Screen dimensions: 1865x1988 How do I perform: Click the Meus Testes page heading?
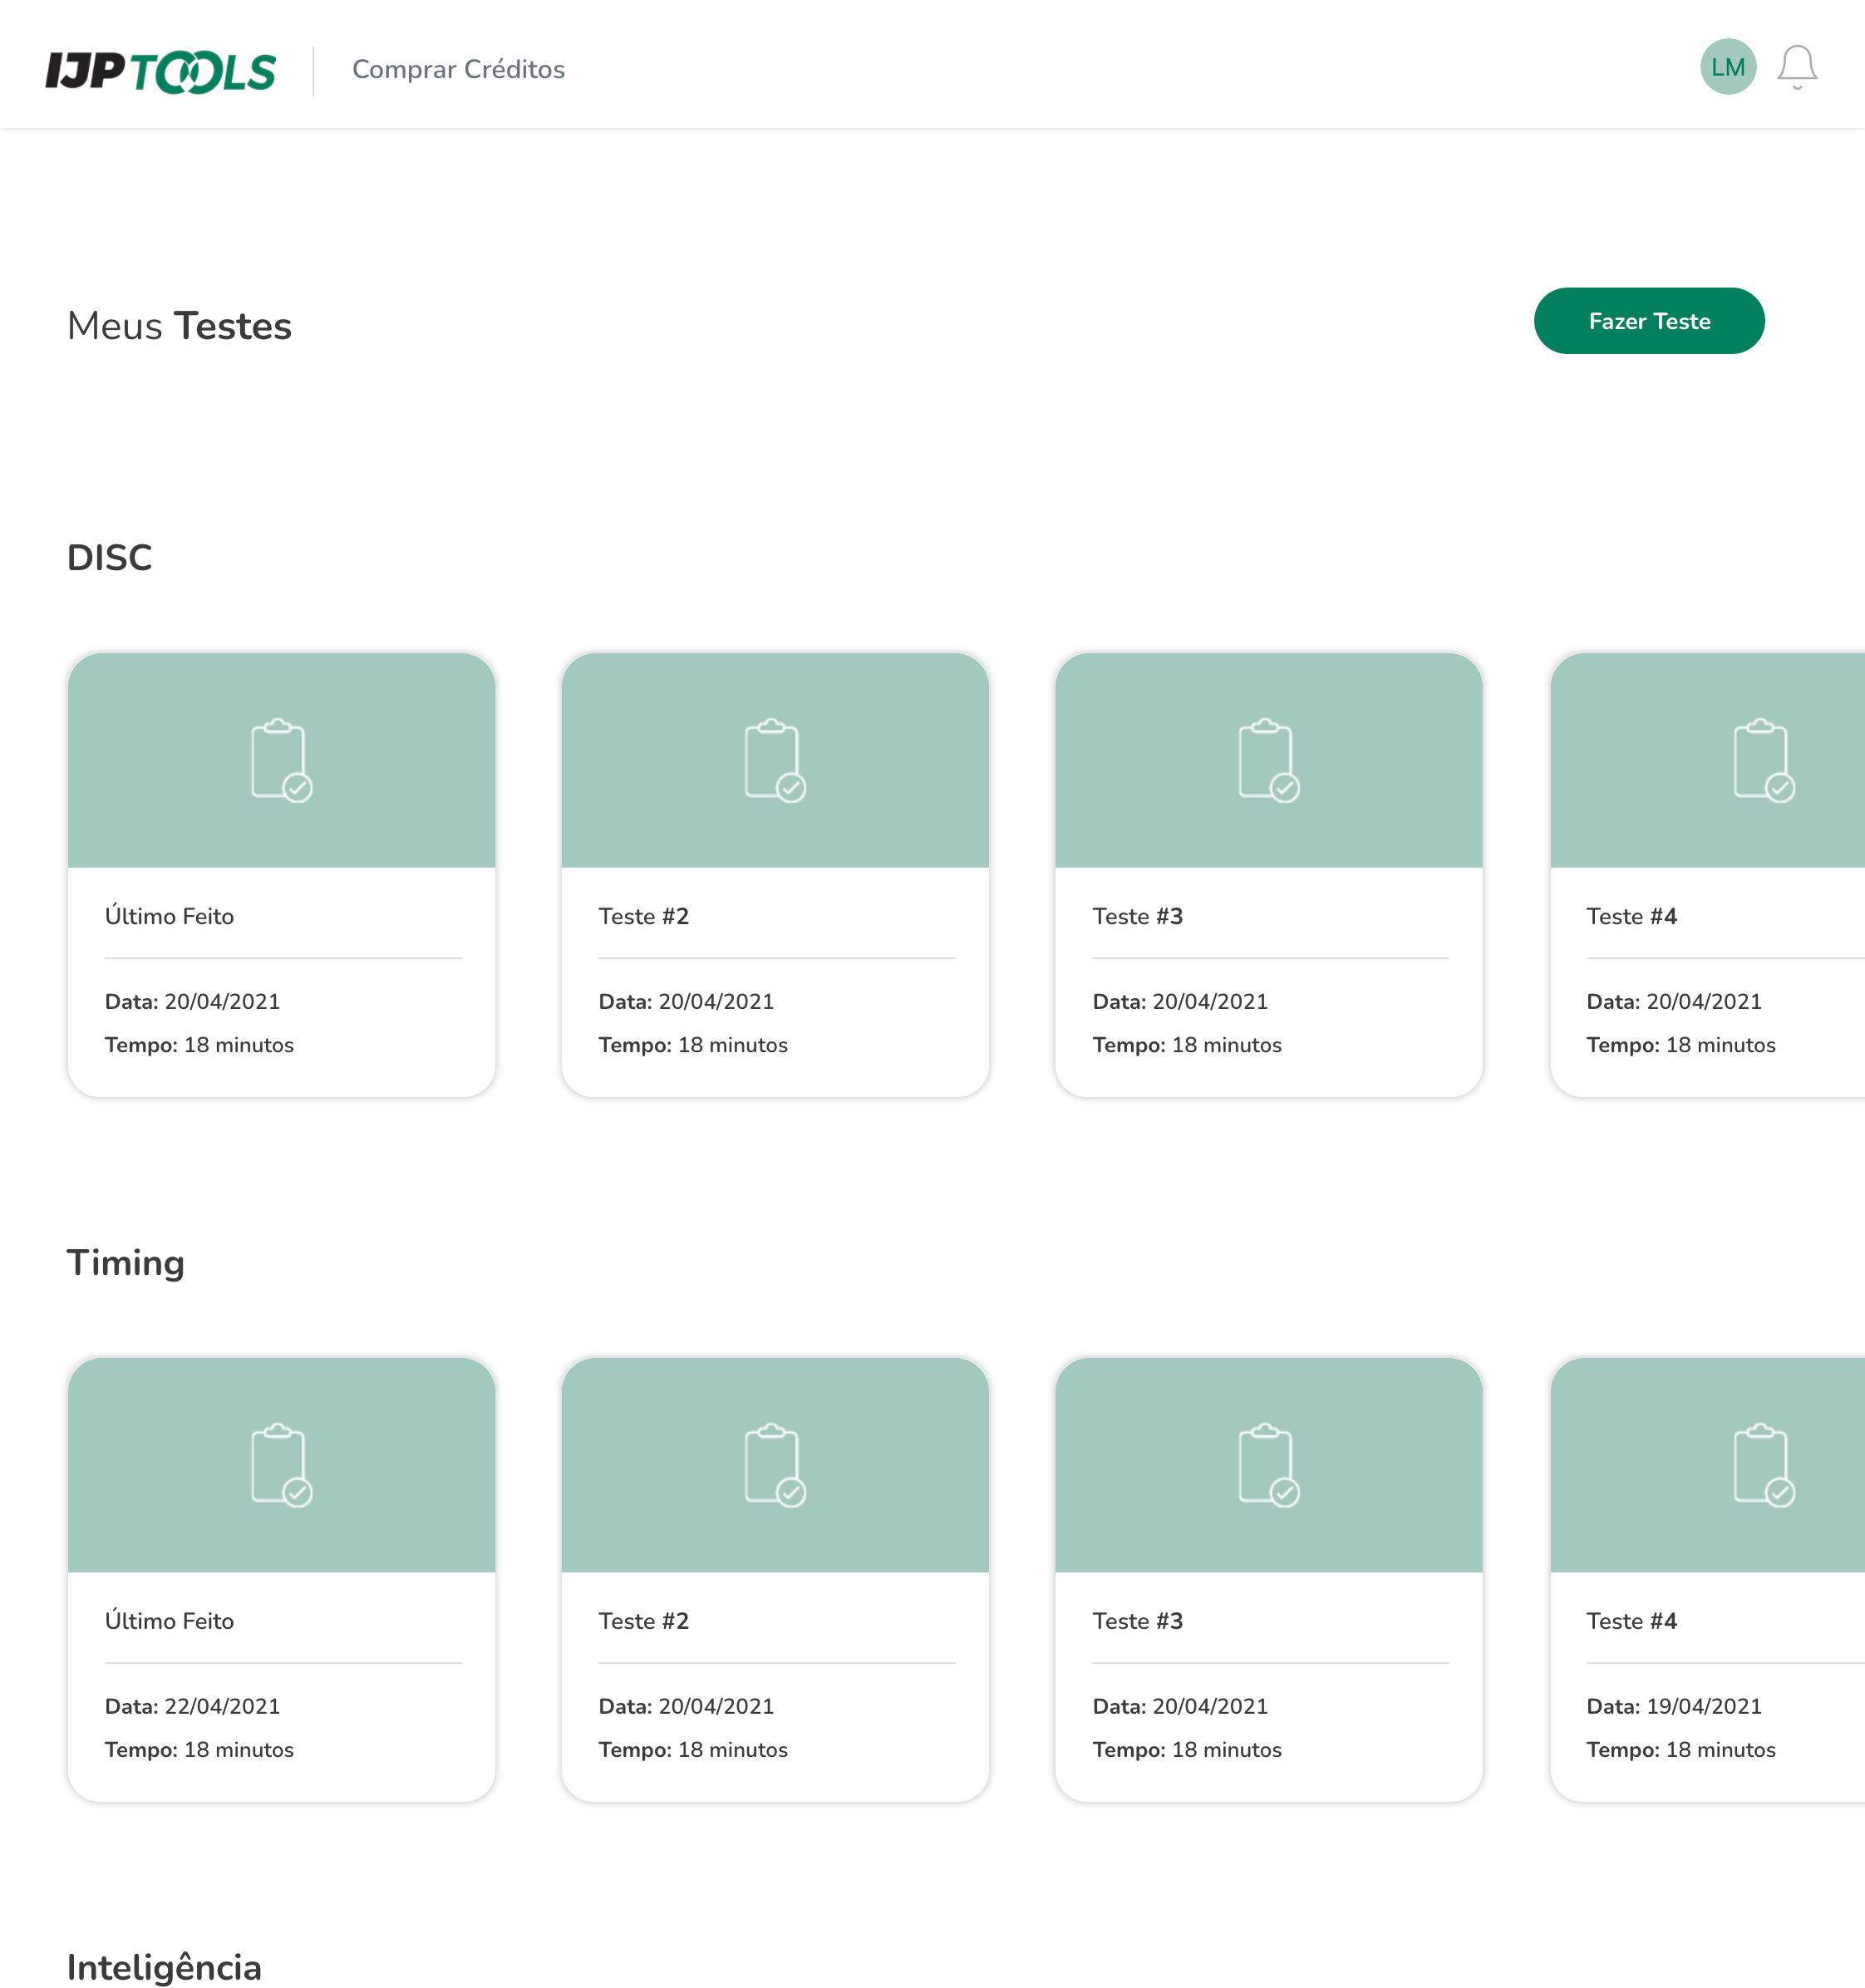[x=179, y=326]
